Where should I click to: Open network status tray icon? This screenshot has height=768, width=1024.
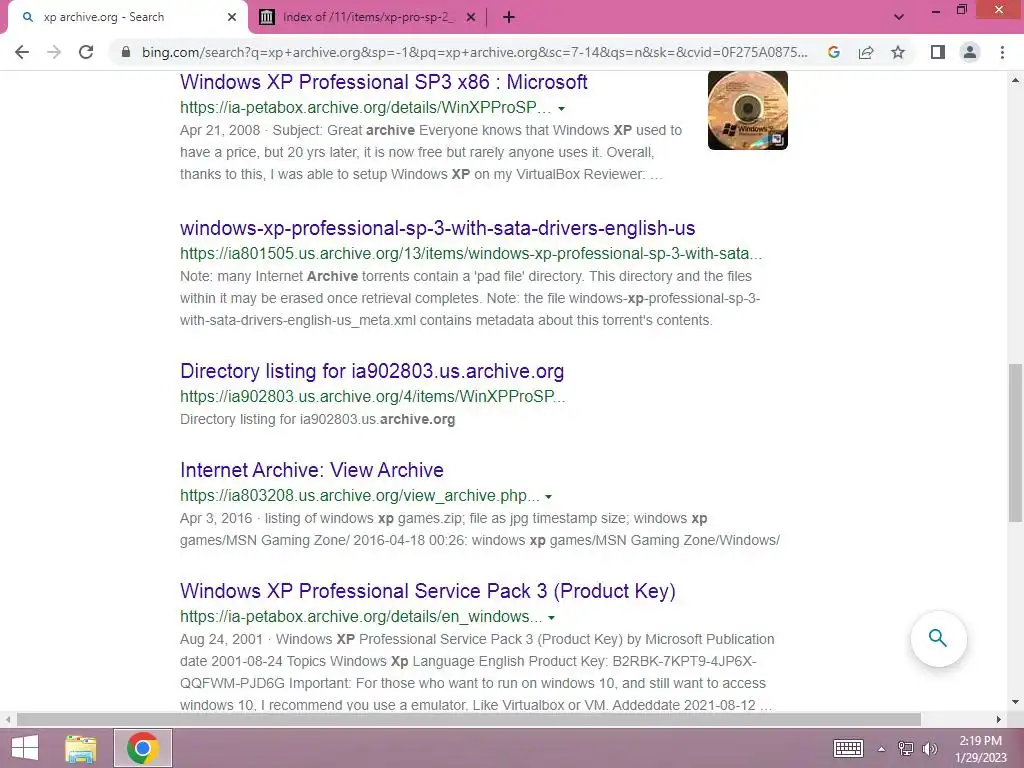[x=906, y=748]
